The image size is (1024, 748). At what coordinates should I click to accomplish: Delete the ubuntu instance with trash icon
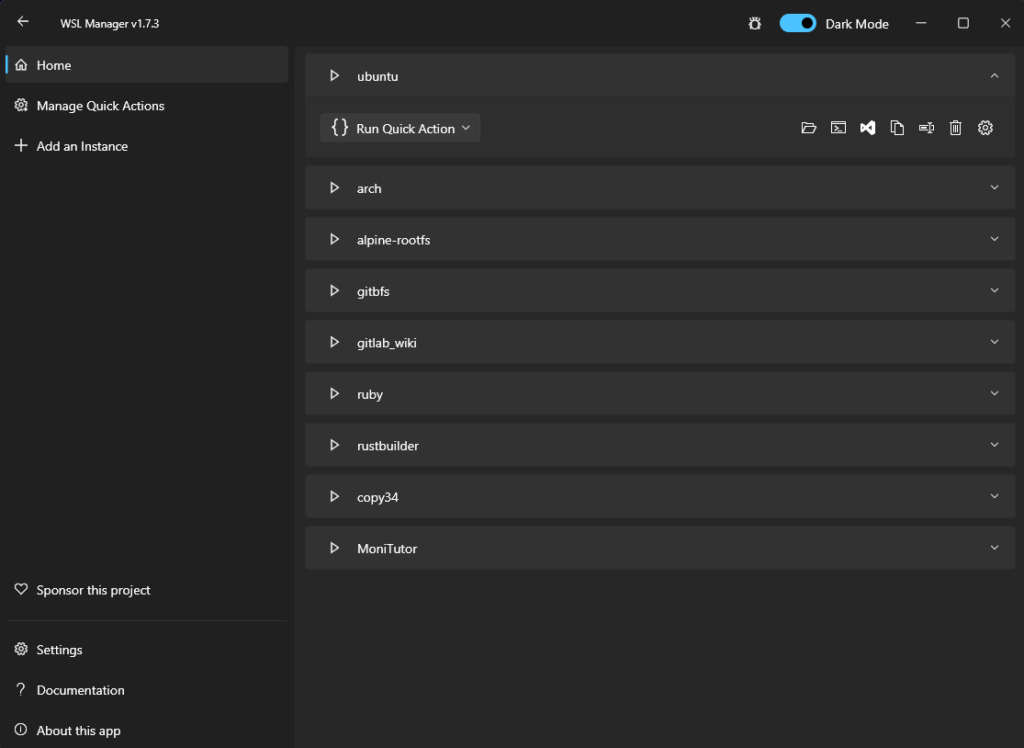[x=956, y=128]
